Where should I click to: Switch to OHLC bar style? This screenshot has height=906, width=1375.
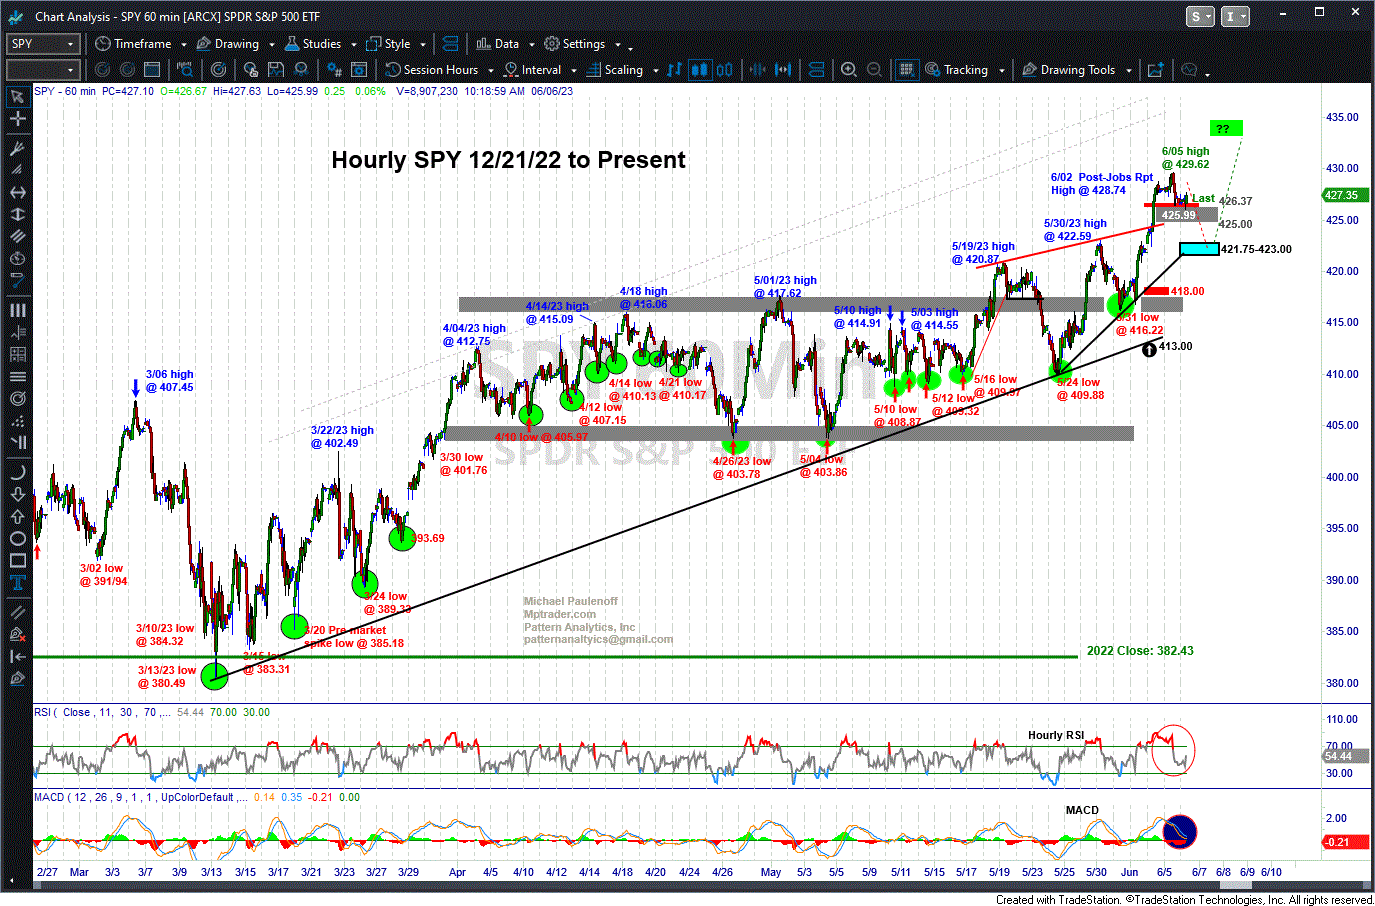[x=675, y=70]
